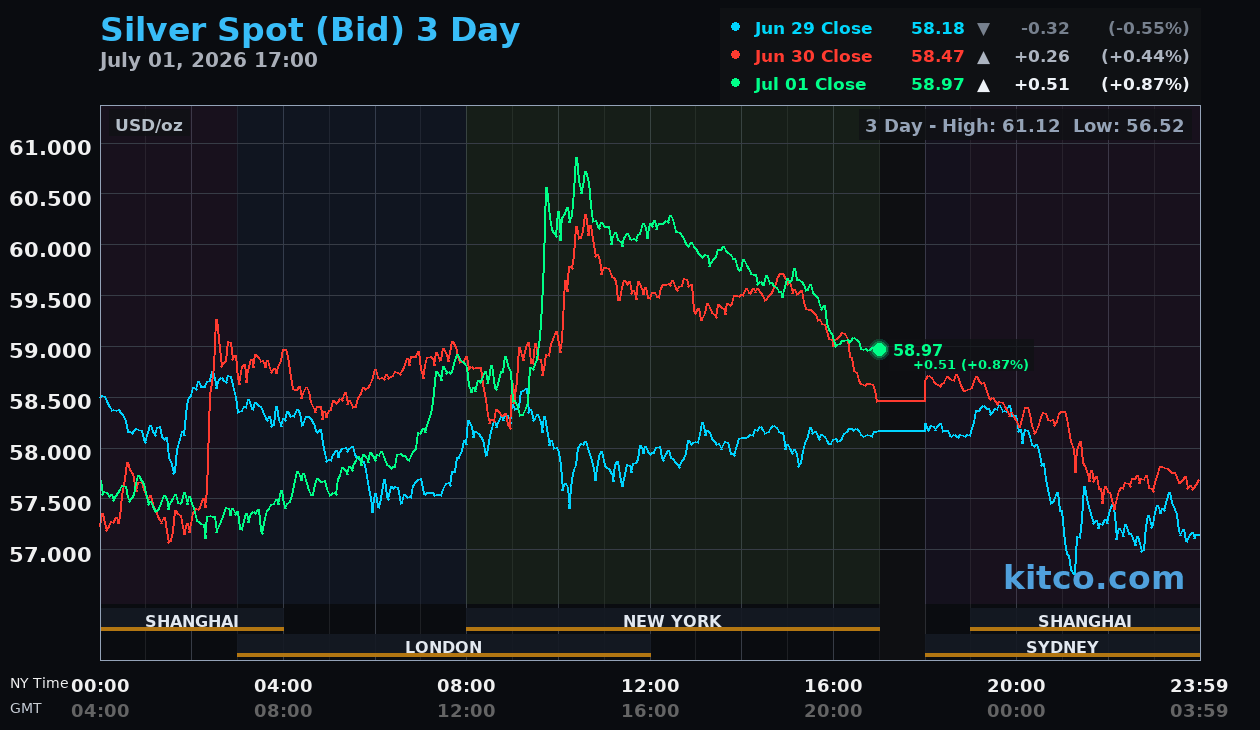Click the Silver Spot (Bid) 3 Day title

[x=310, y=30]
